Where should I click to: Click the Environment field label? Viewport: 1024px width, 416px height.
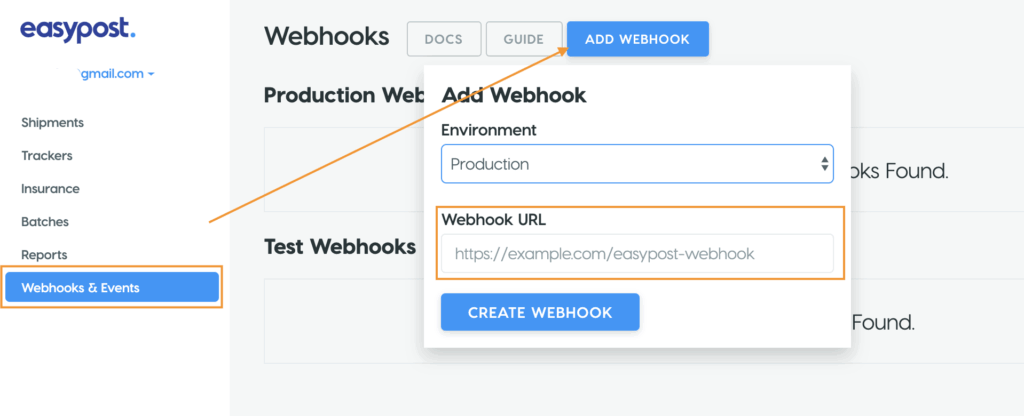point(489,130)
